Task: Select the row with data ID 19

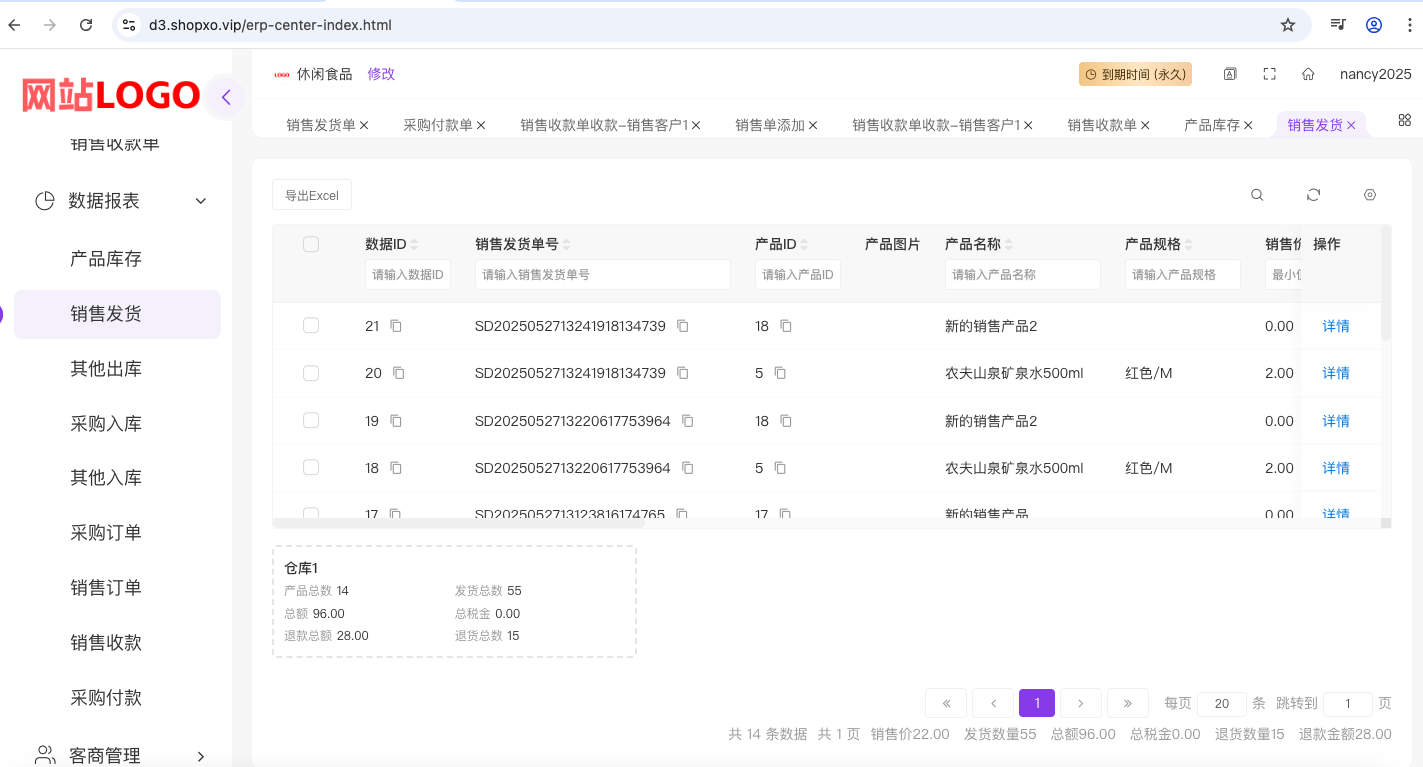Action: (x=311, y=421)
